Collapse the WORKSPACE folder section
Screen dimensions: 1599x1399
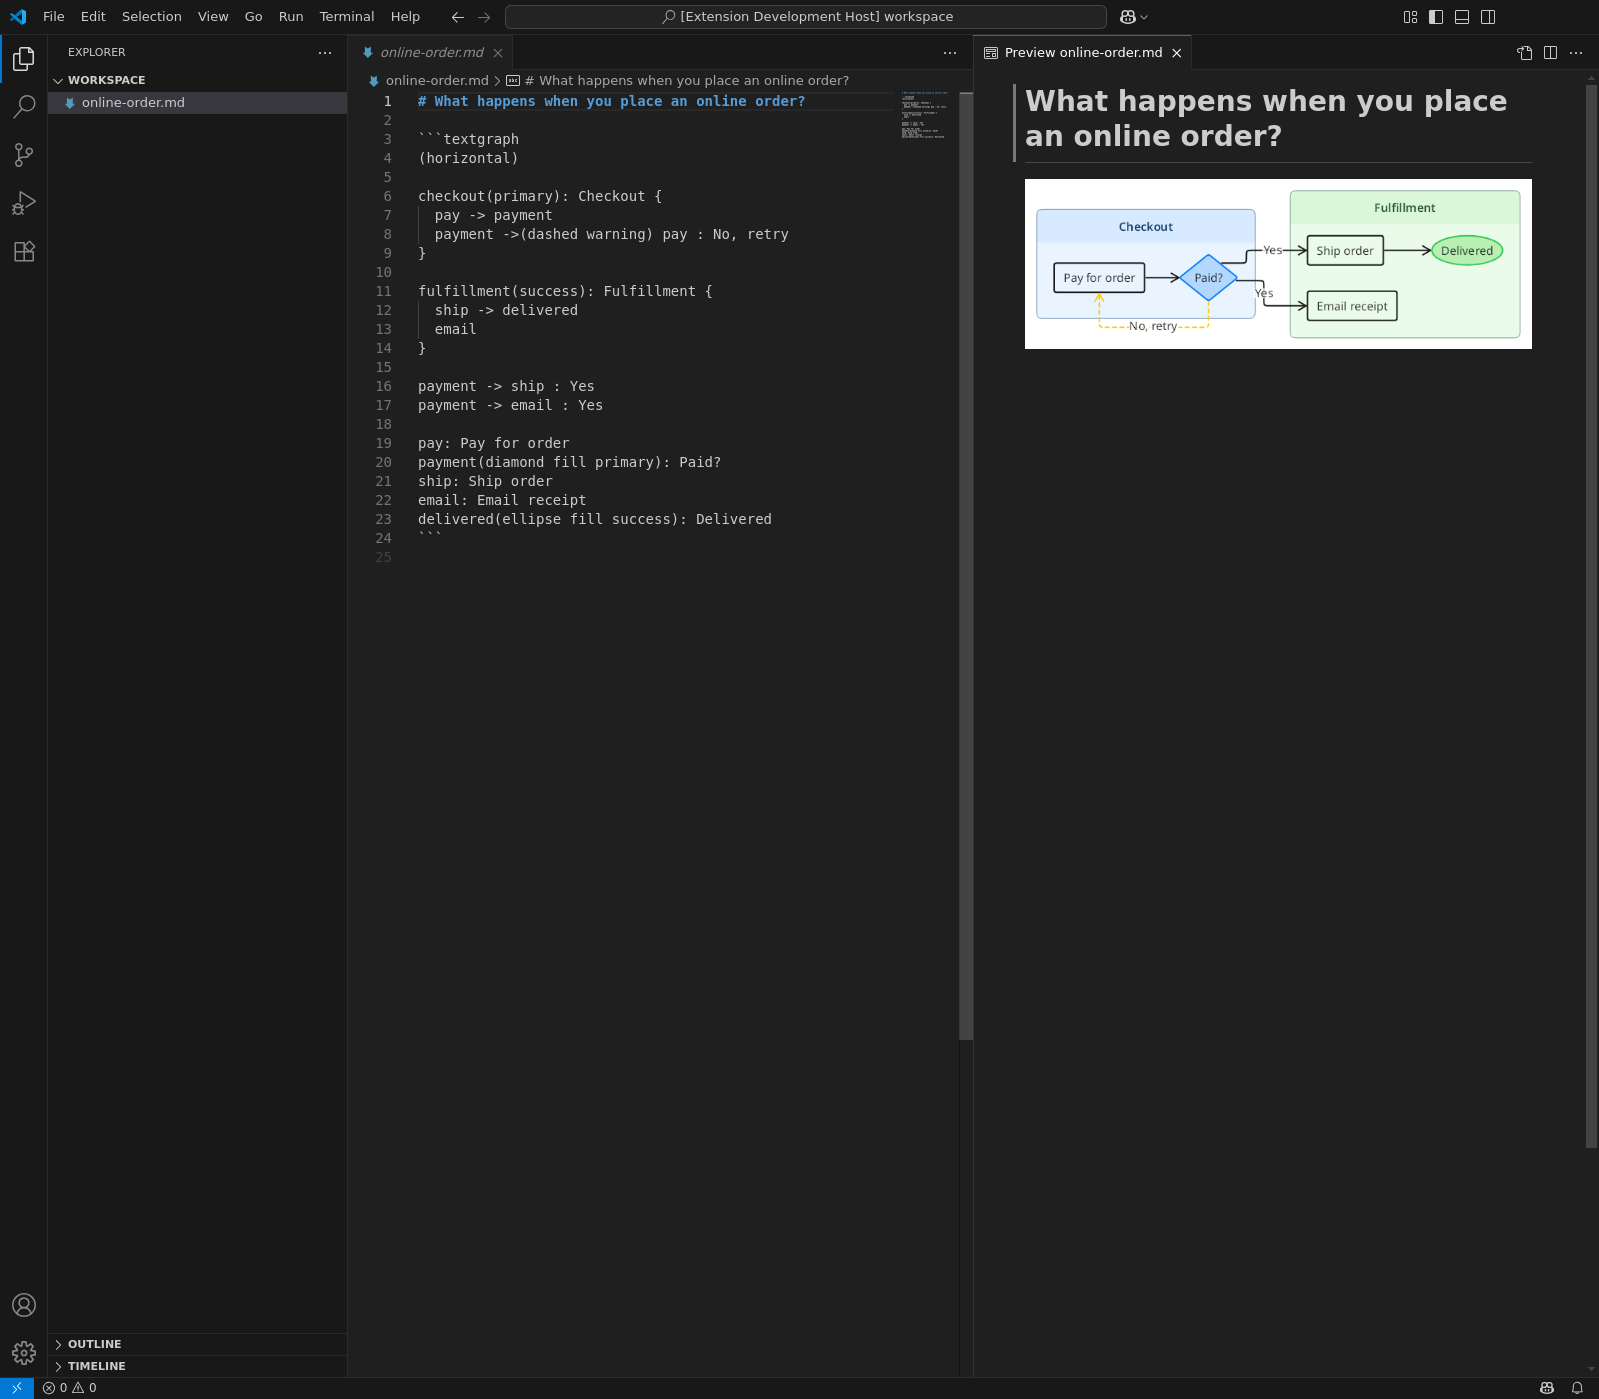[x=198, y=80]
